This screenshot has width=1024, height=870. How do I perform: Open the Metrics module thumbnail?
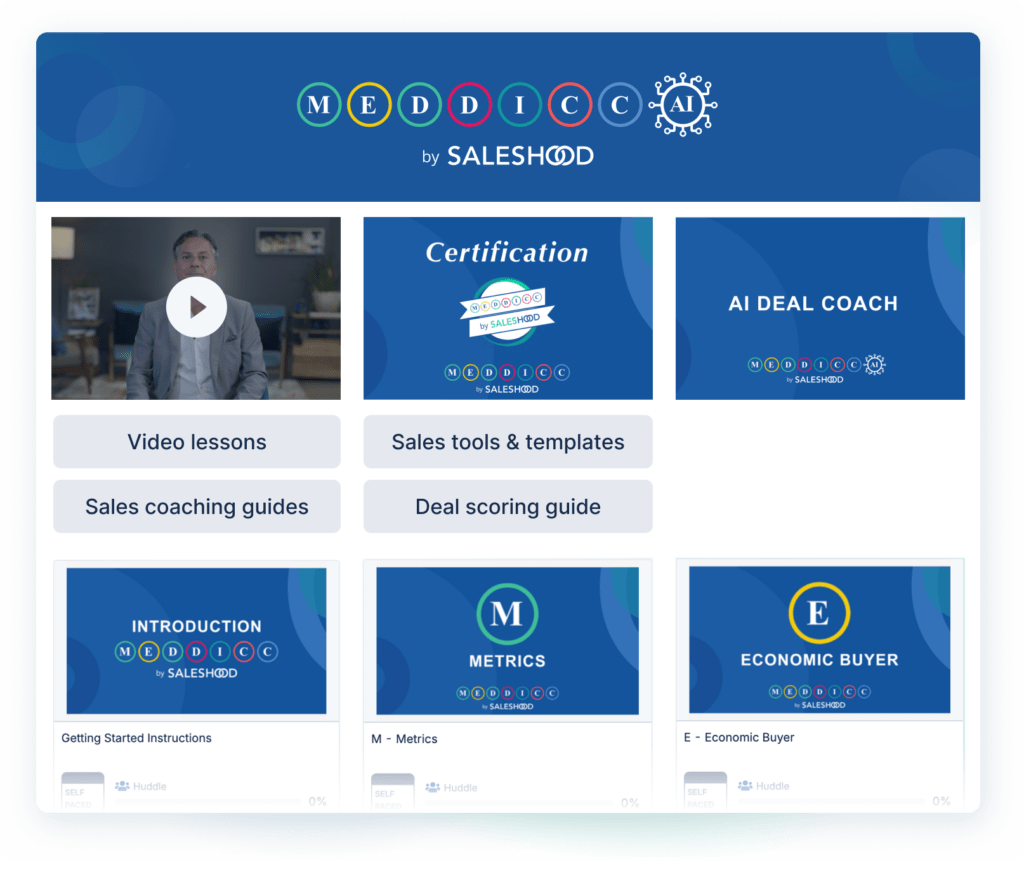click(x=507, y=641)
